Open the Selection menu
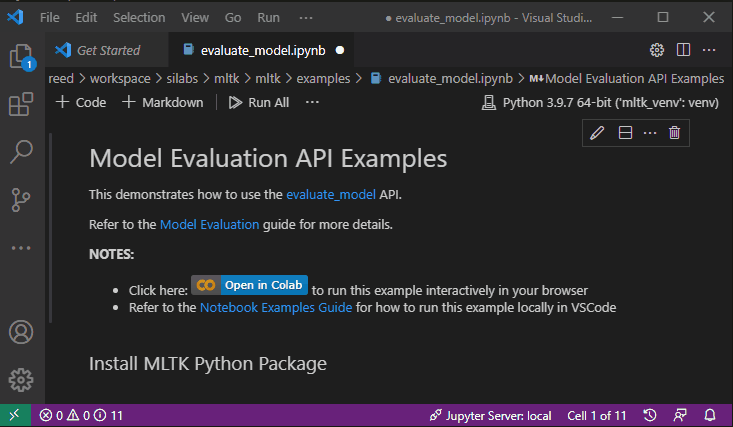 pyautogui.click(x=139, y=17)
